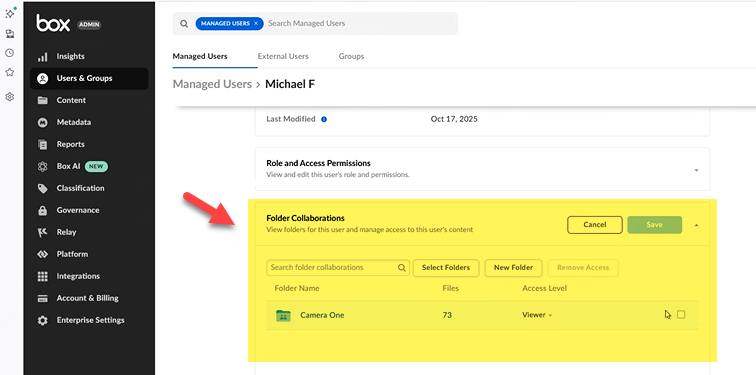Click the Governance lock icon
The height and width of the screenshot is (375, 756).
(x=42, y=211)
